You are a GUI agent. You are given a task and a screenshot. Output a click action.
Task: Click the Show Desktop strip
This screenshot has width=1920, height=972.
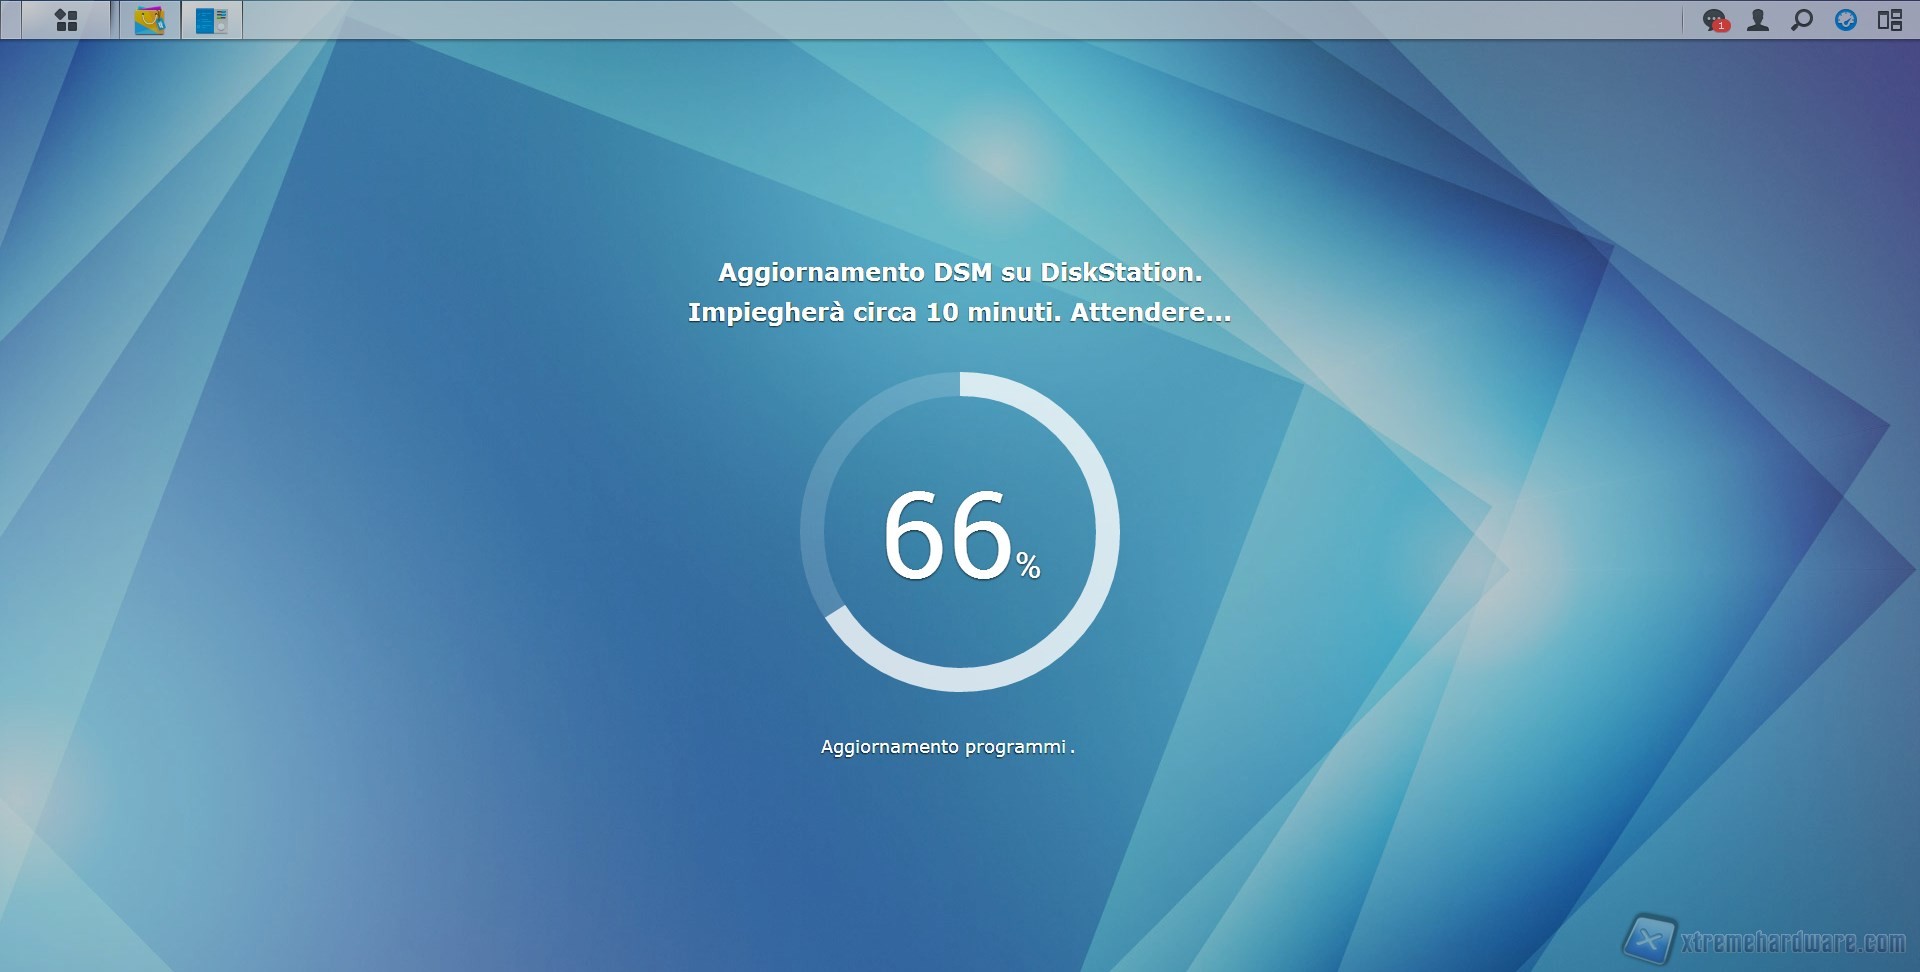(9, 20)
